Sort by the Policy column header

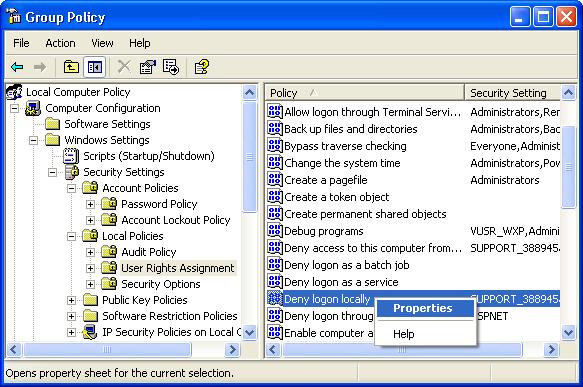[364, 93]
